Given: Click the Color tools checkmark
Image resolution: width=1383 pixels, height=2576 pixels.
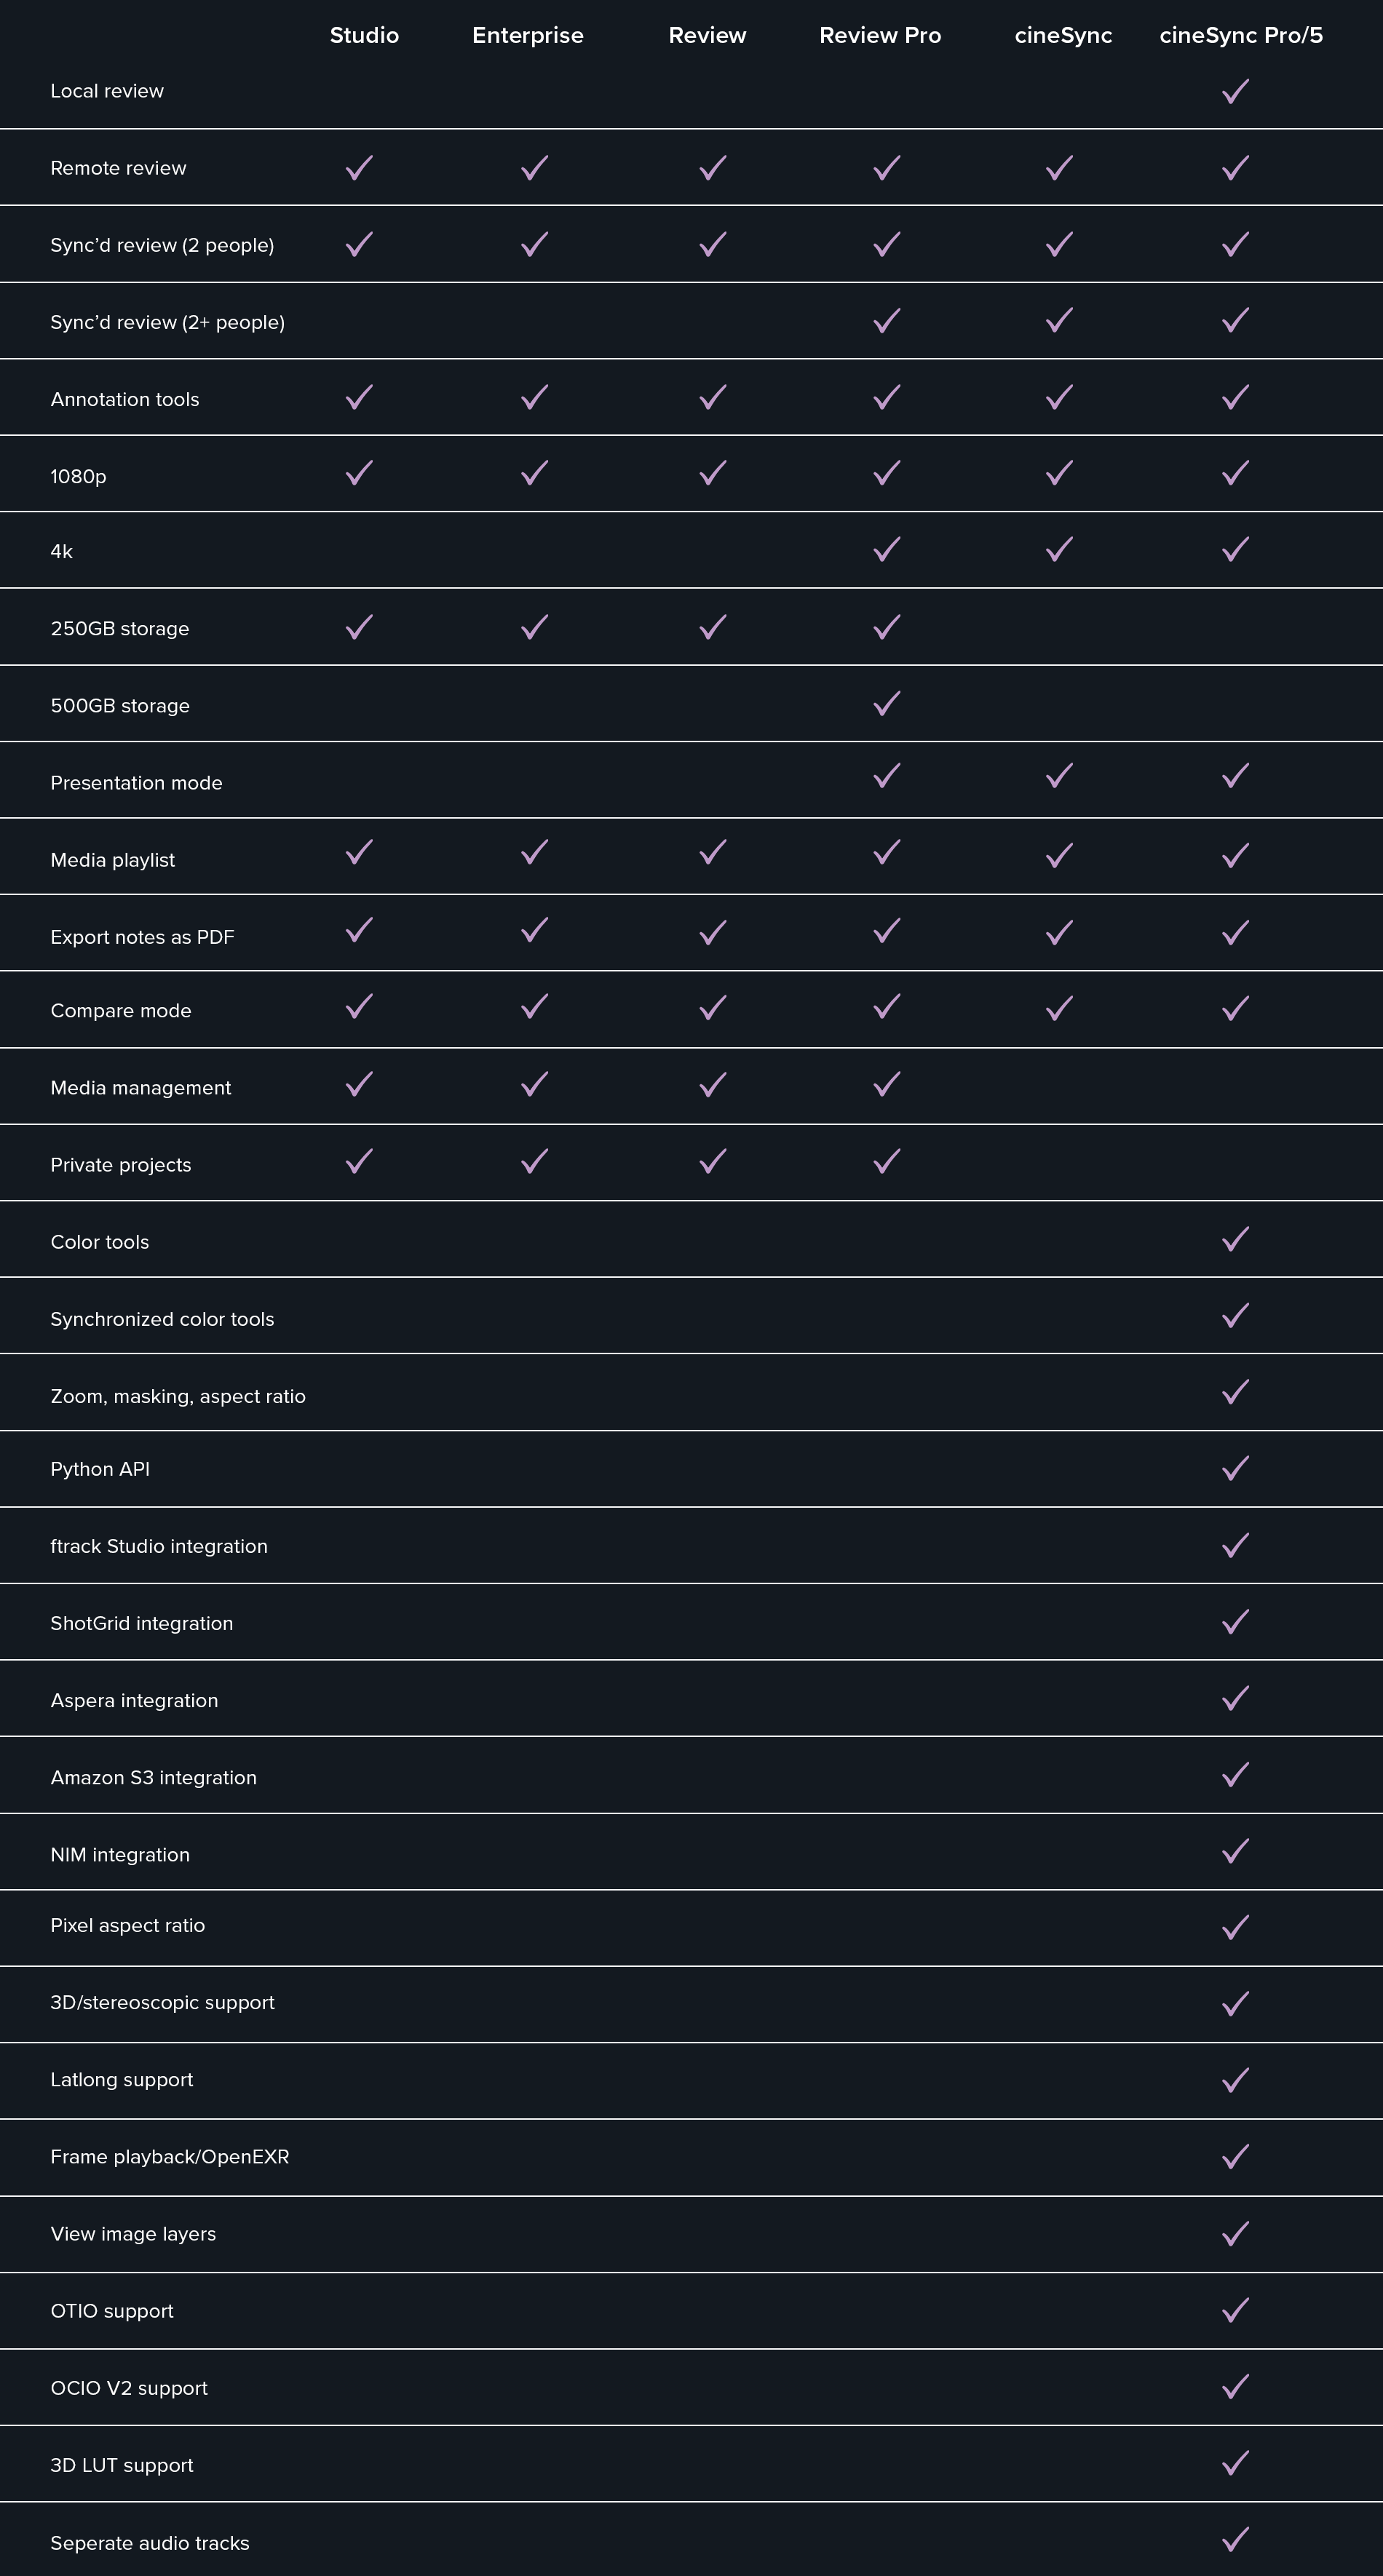Looking at the screenshot, I should pyautogui.click(x=1235, y=1239).
